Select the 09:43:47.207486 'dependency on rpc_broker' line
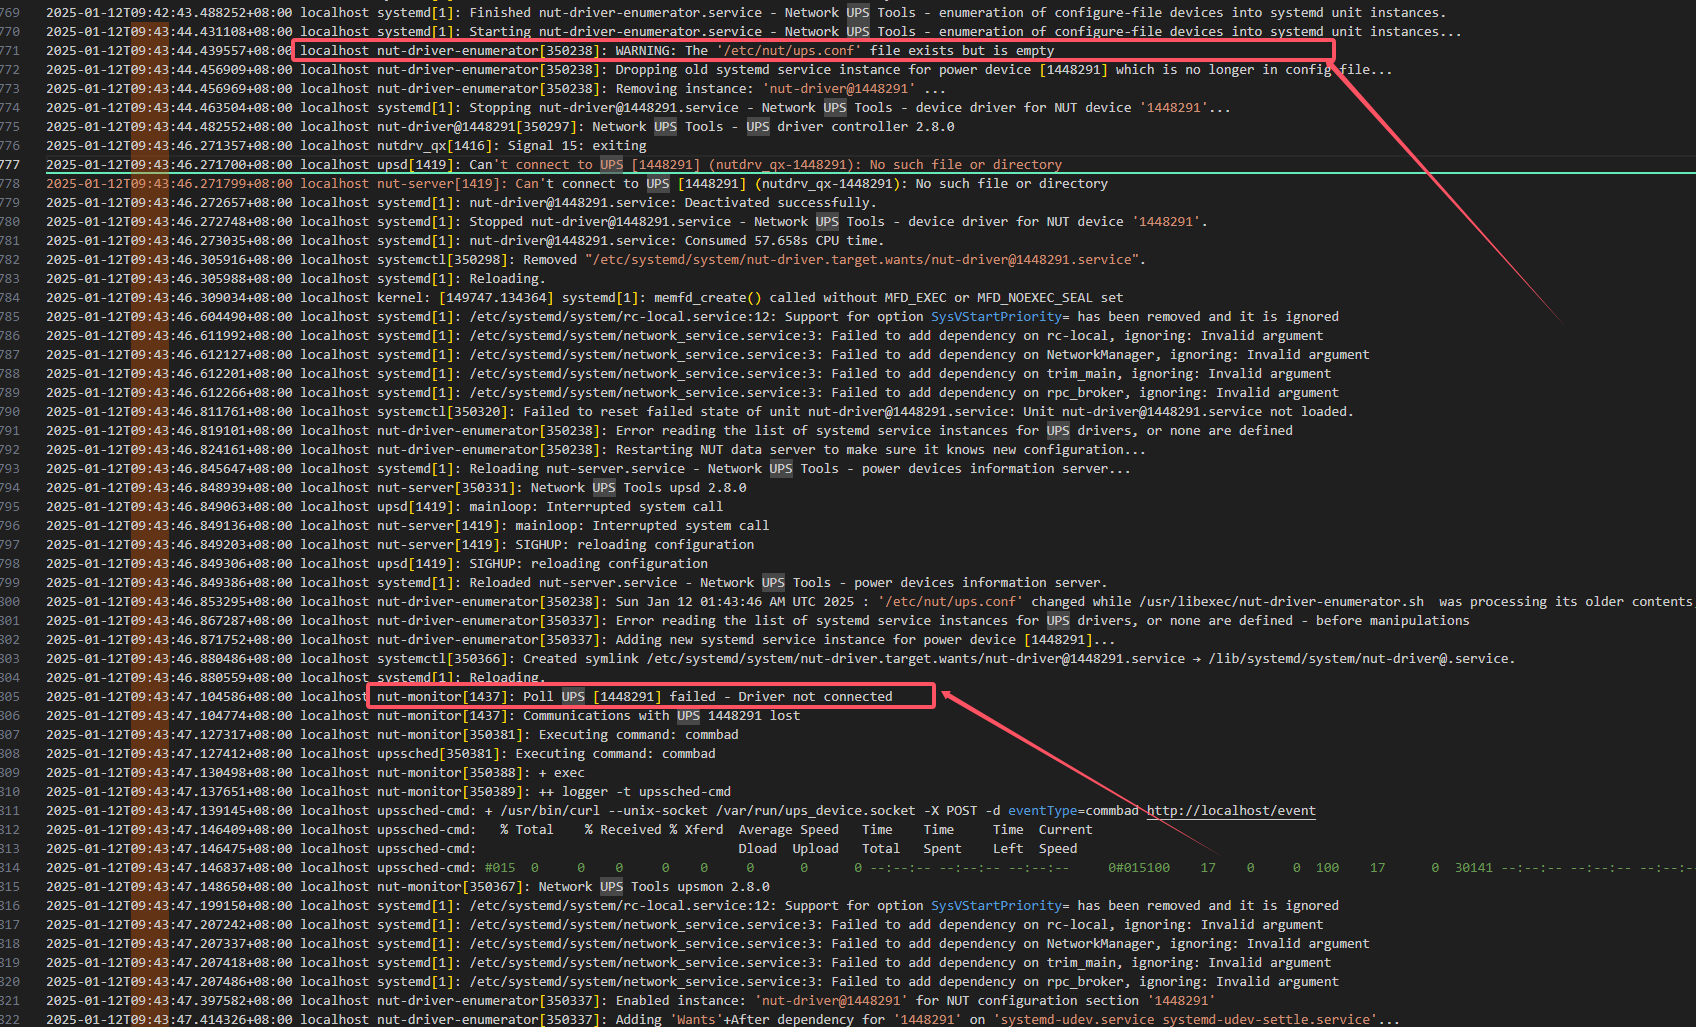 692,982
